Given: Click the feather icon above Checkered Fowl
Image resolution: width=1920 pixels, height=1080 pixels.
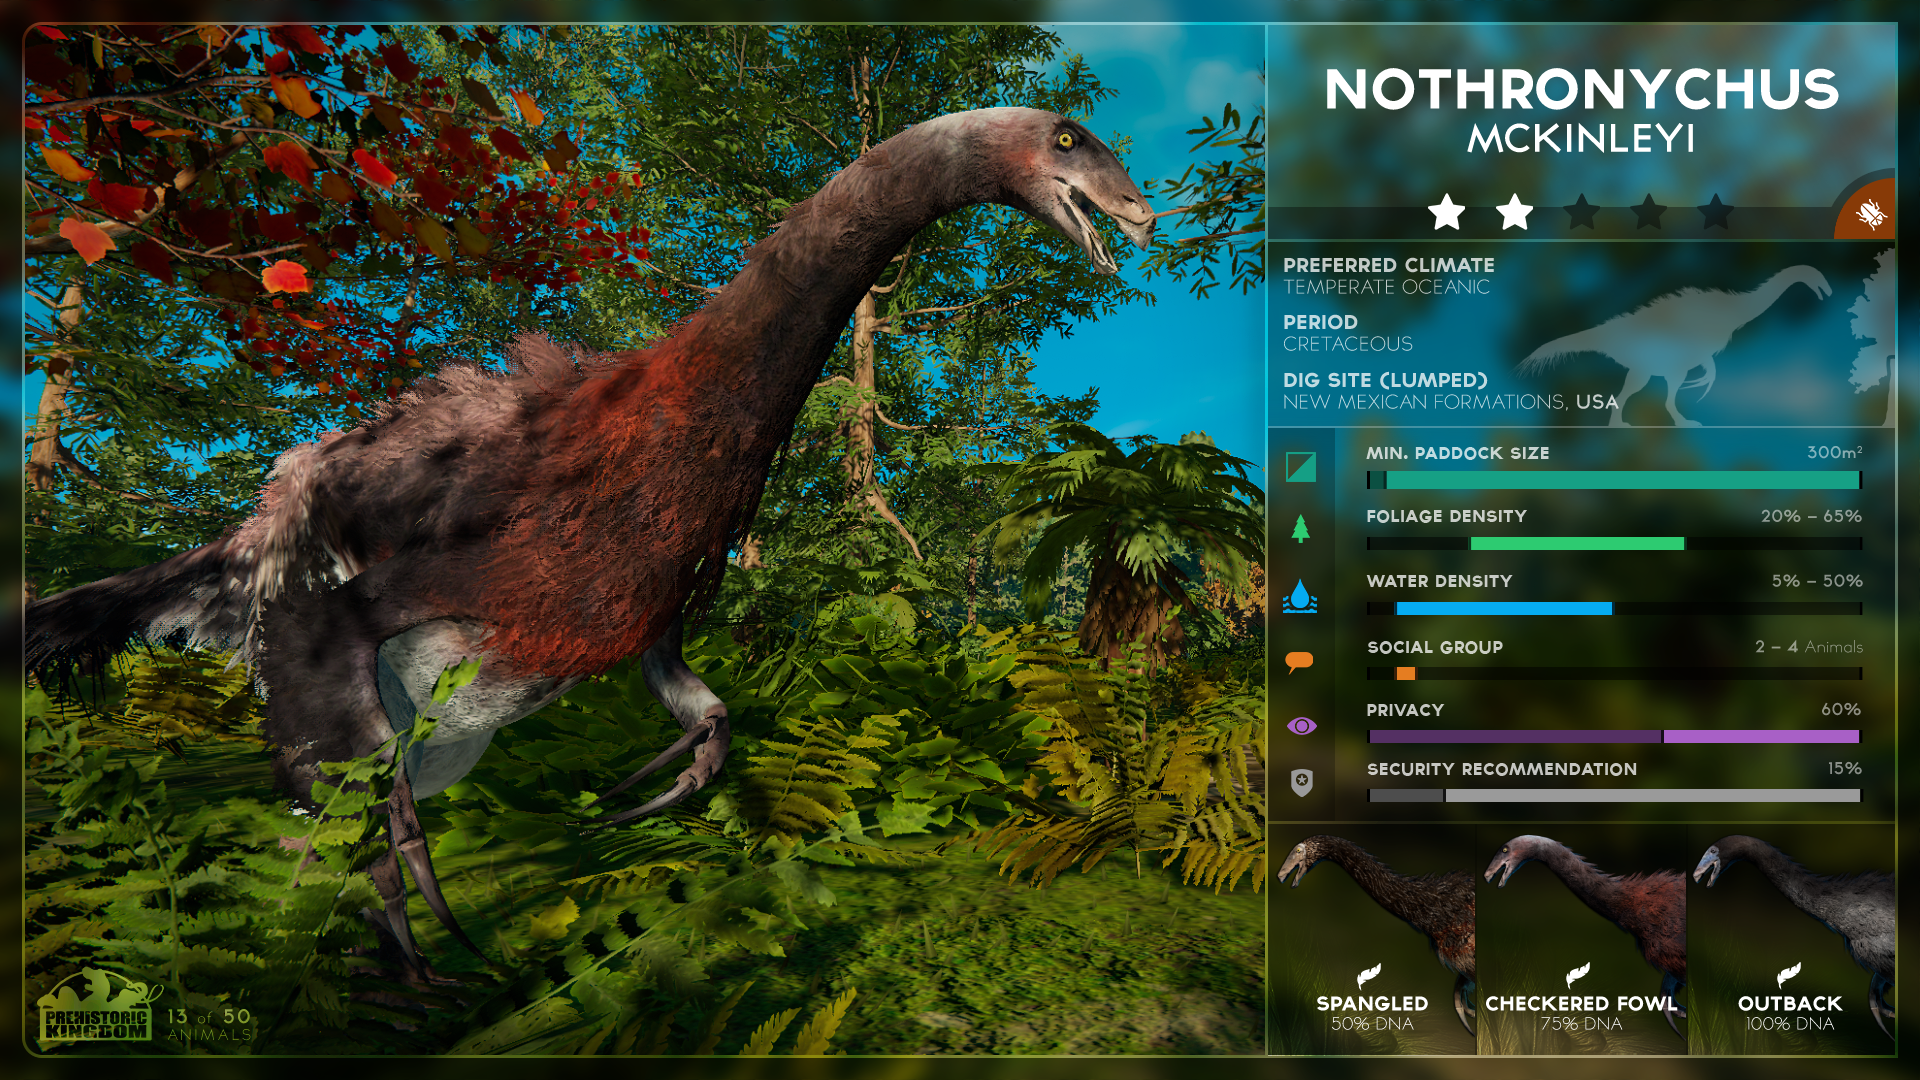Looking at the screenshot, I should click(1578, 975).
